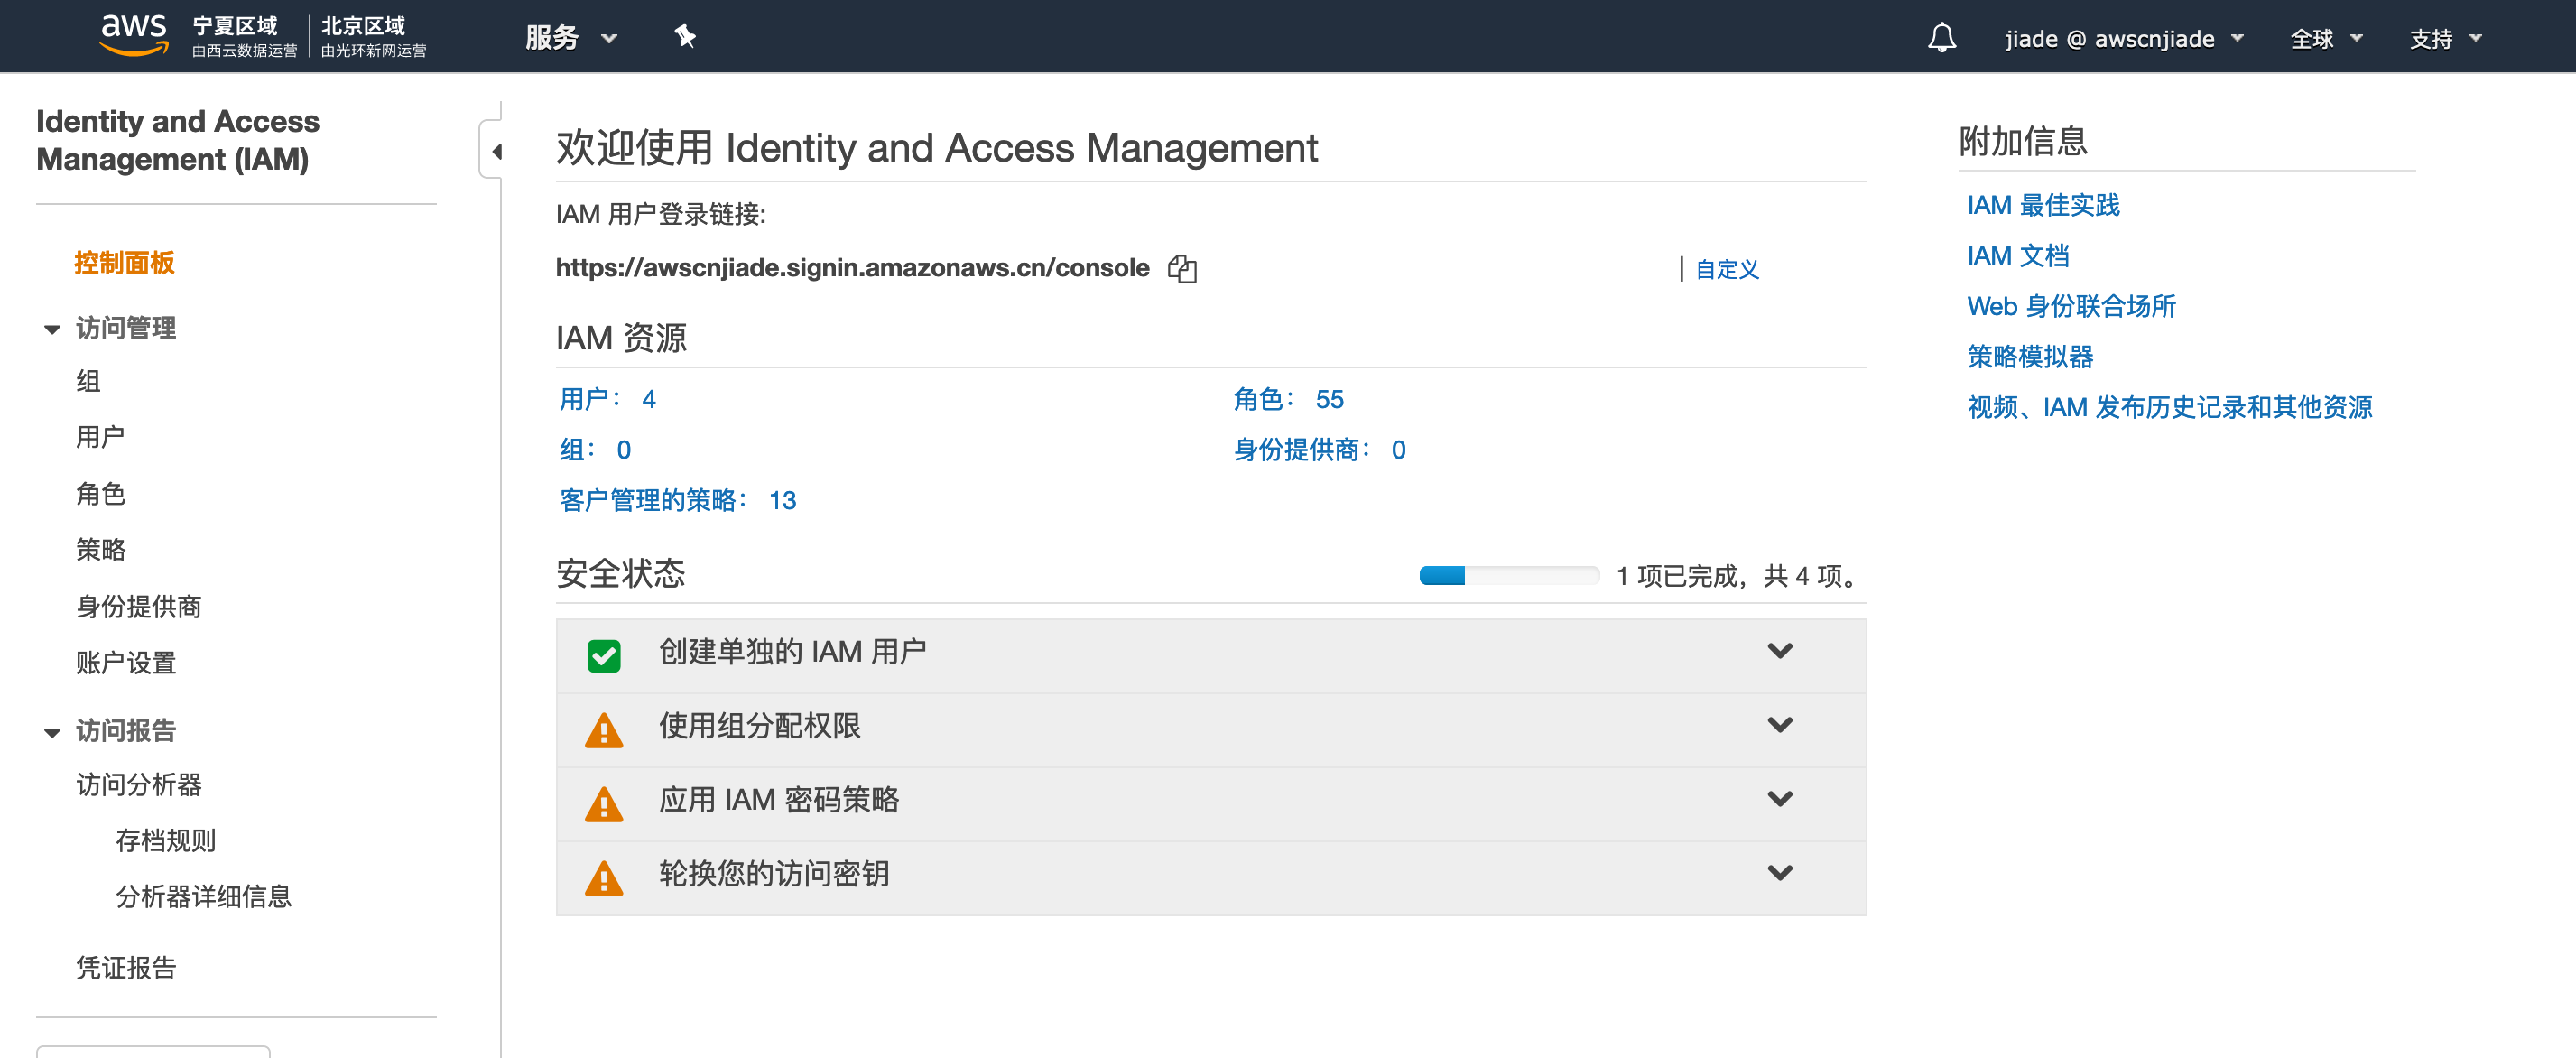Screen dimensions: 2576x1058
Task: Click the security status progress bar
Action: [x=1508, y=575]
